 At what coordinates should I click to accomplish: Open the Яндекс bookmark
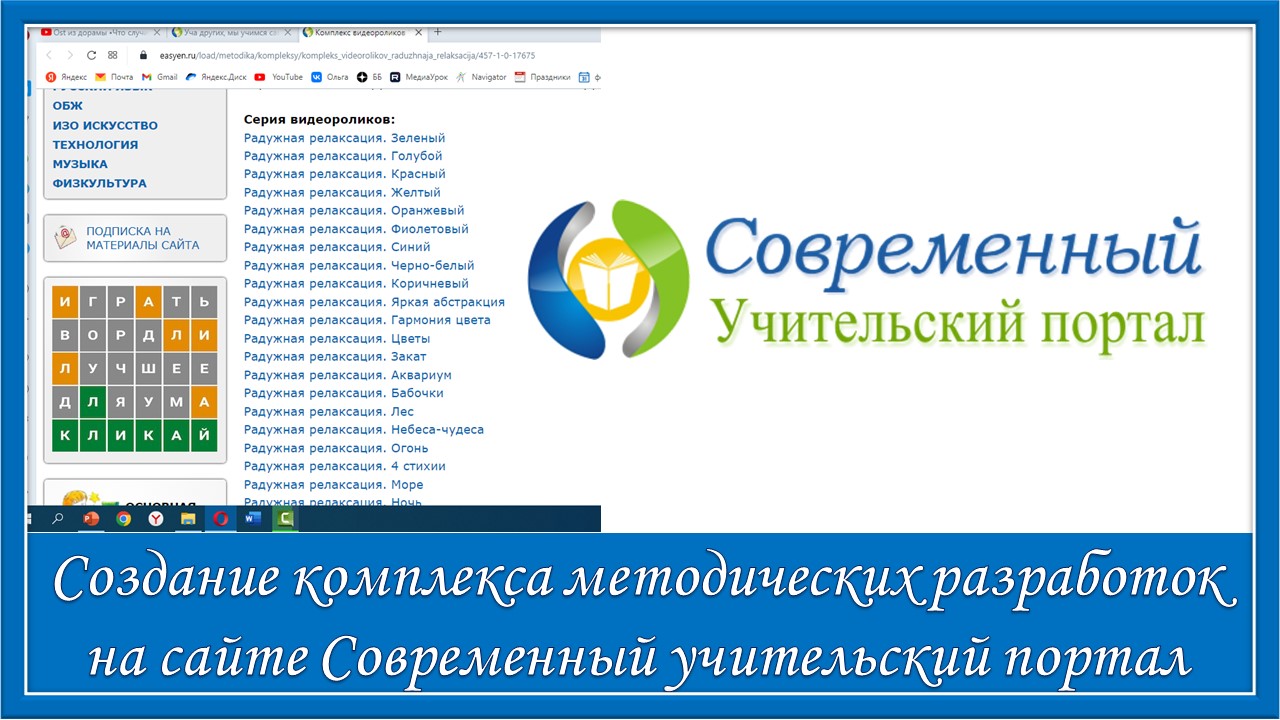(x=66, y=77)
